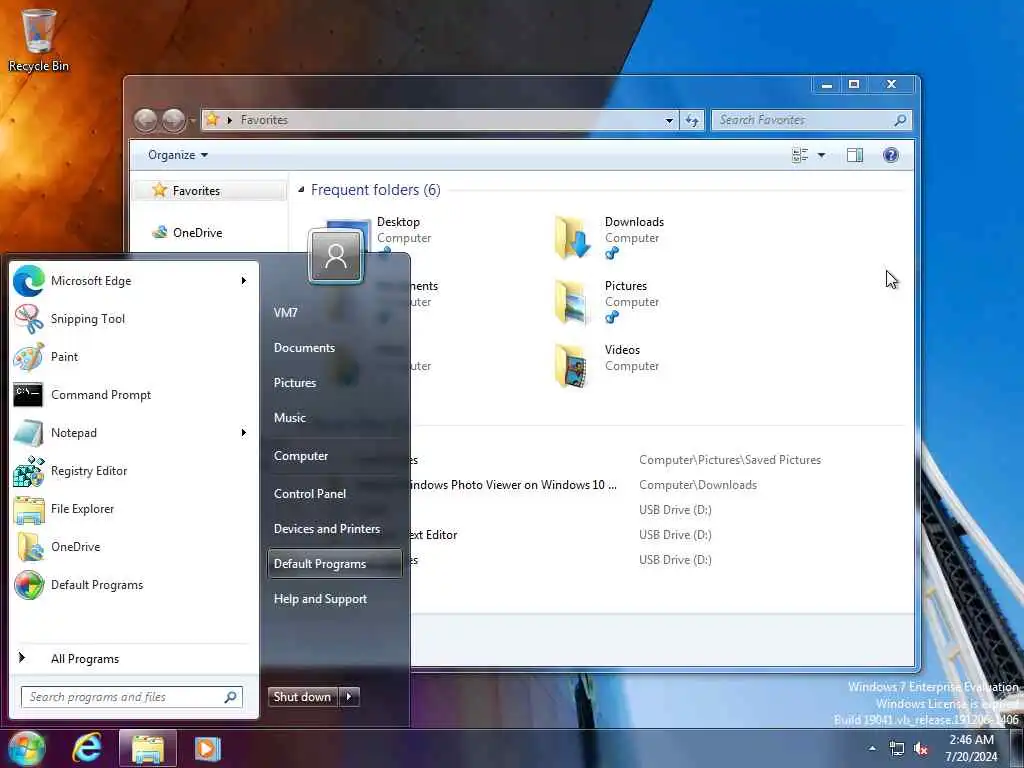The height and width of the screenshot is (768, 1024).
Task: Click Computer\Pictures\Saved Pictures path text
Action: tap(730, 460)
